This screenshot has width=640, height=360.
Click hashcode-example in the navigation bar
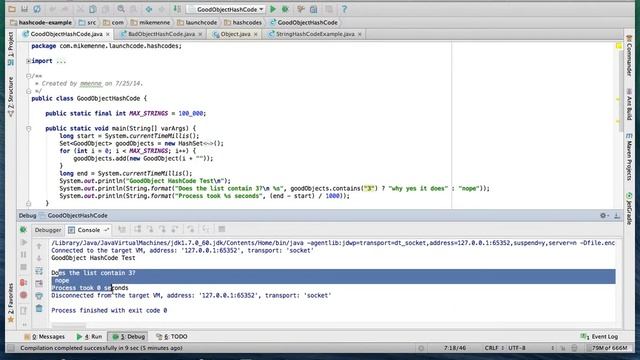41,22
